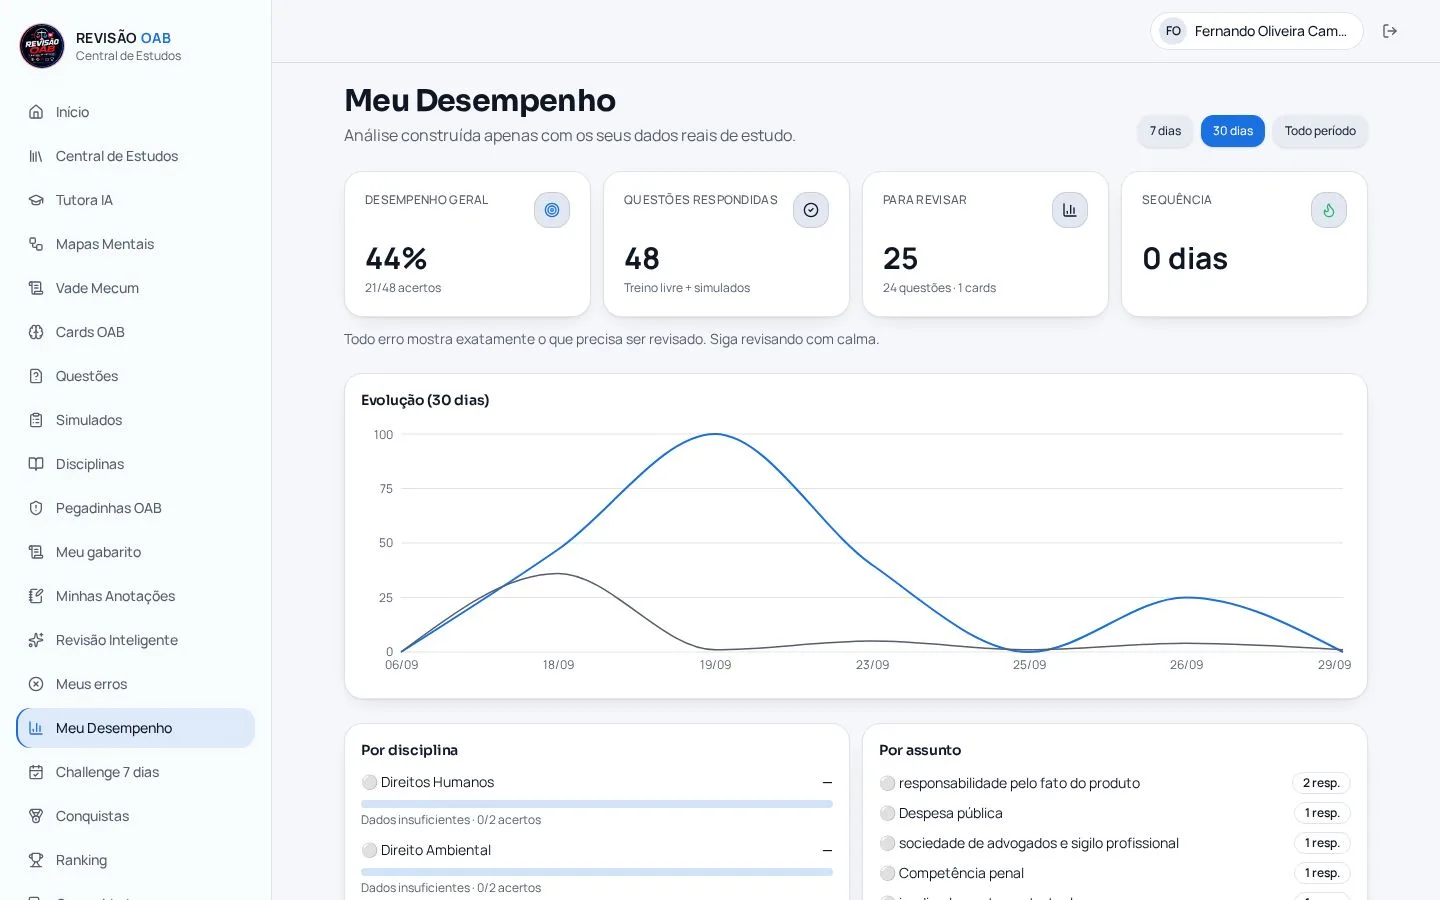Click the Sequência flame icon

(x=1329, y=210)
